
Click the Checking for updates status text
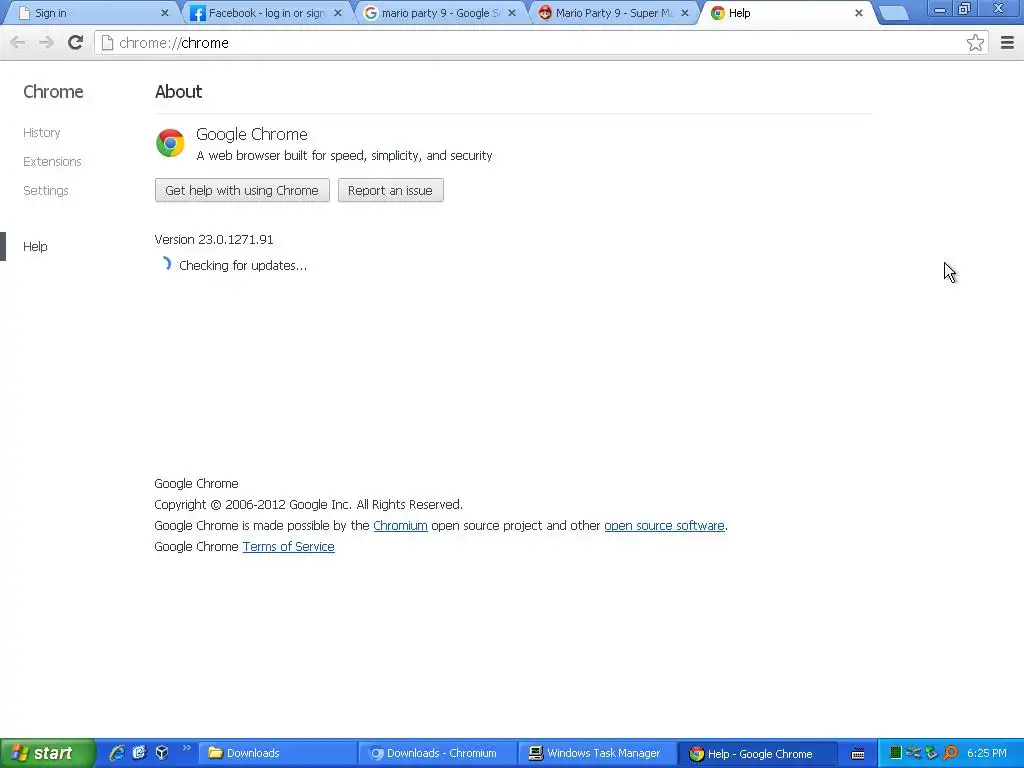click(x=243, y=266)
